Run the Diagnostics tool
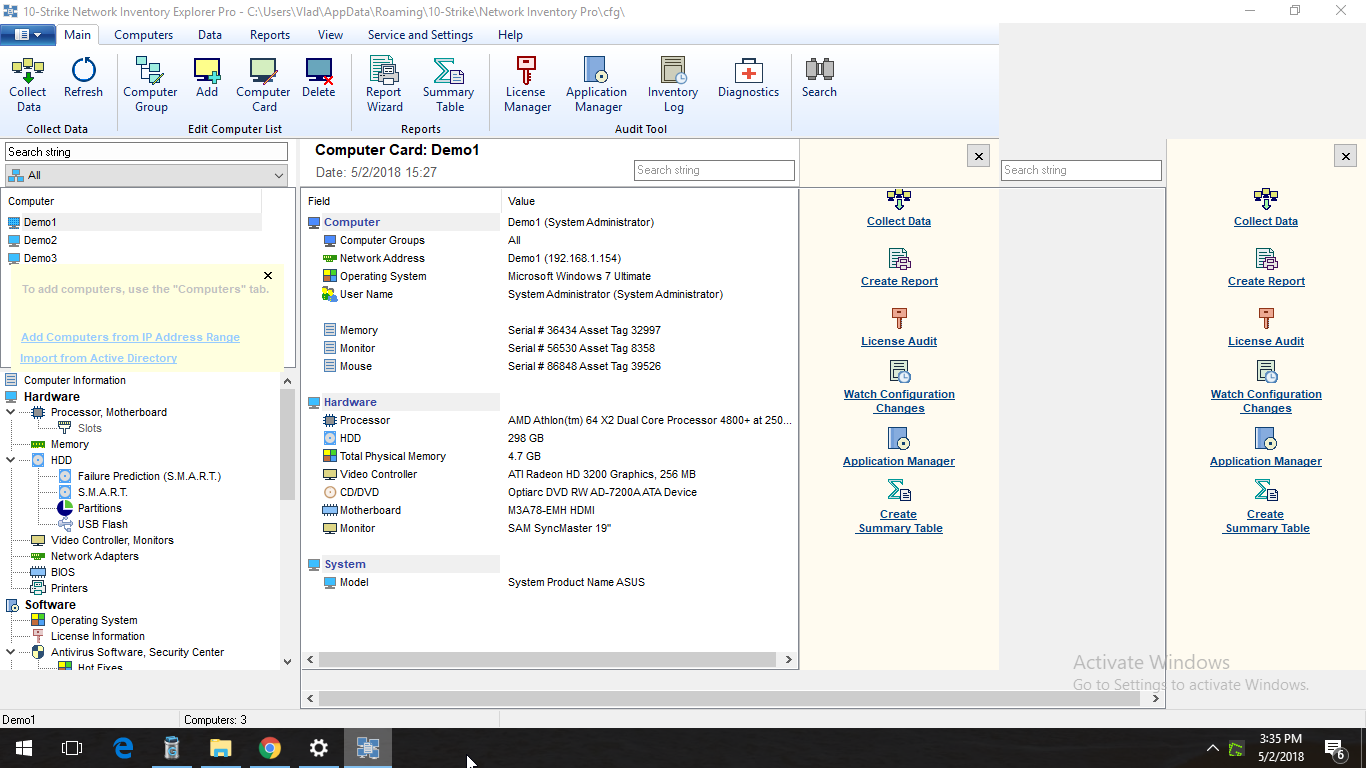The height and width of the screenshot is (768, 1366). click(x=748, y=78)
